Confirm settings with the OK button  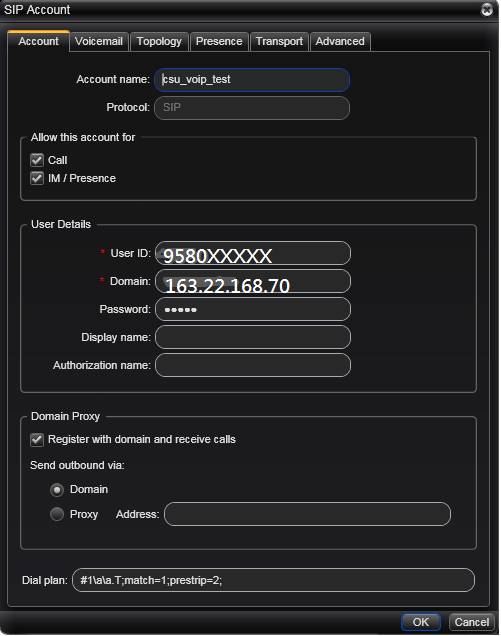(421, 622)
